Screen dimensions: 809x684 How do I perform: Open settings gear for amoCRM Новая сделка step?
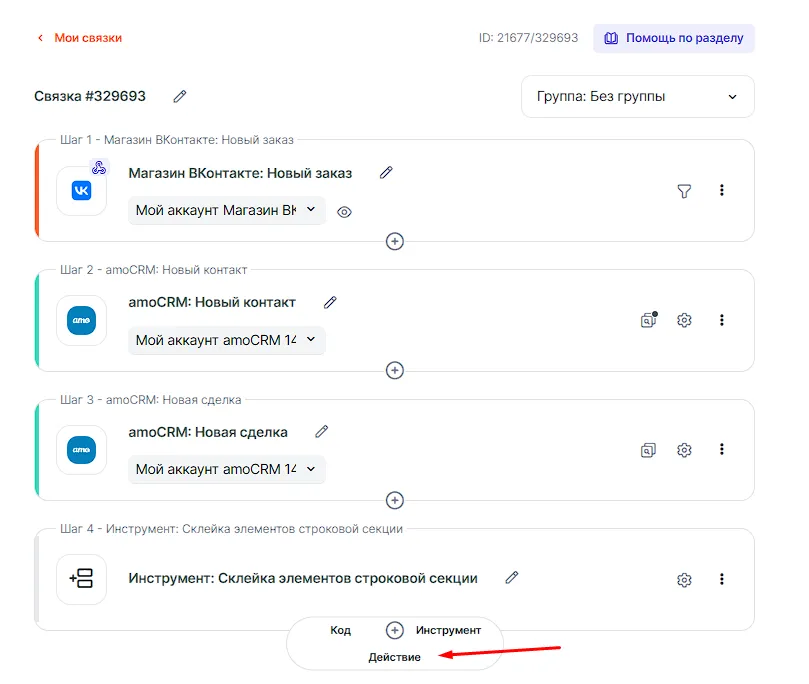pos(684,450)
